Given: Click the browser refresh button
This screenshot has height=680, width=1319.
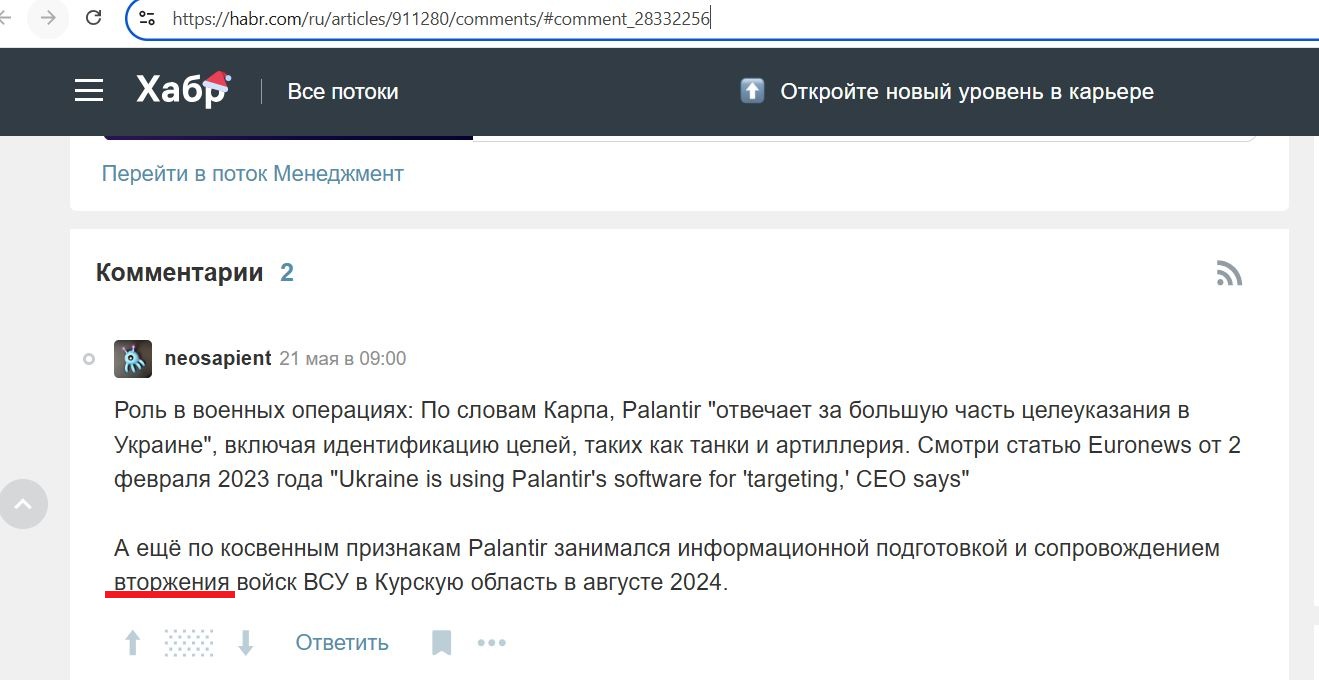Looking at the screenshot, I should (x=94, y=17).
